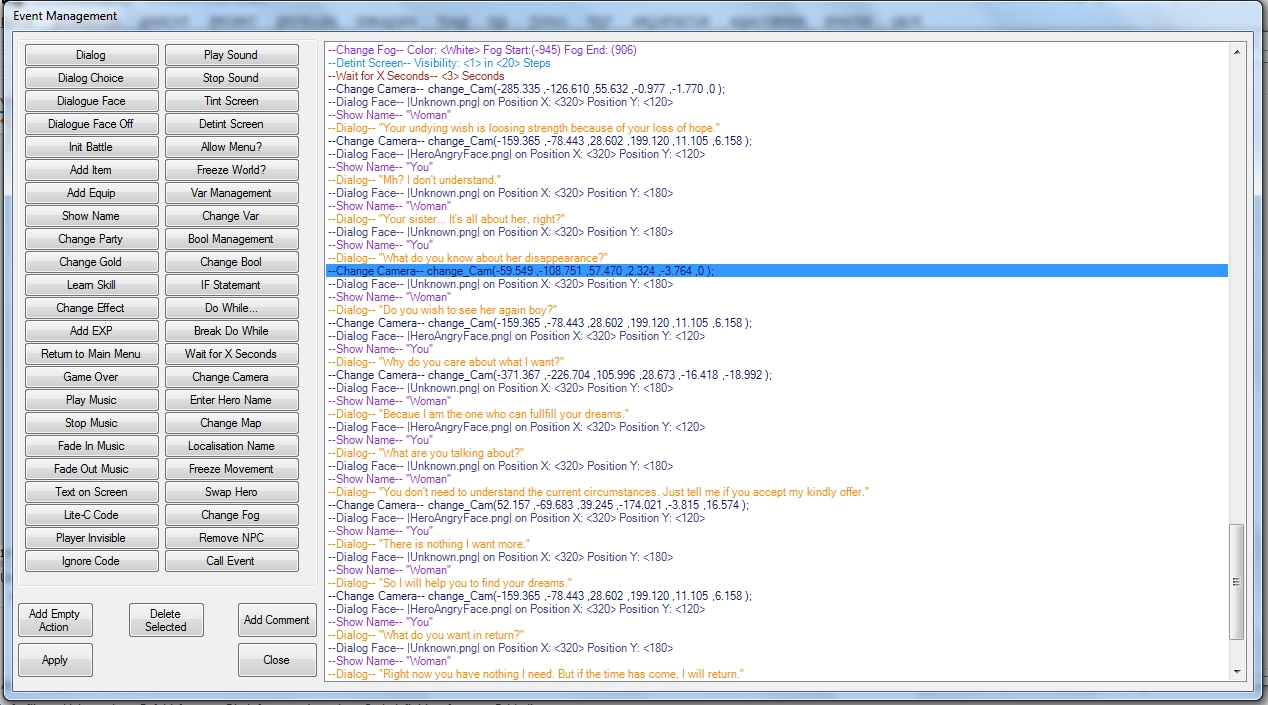Viewport: 1268px width, 705px height.
Task: Click the Change Camera button
Action: click(x=231, y=377)
